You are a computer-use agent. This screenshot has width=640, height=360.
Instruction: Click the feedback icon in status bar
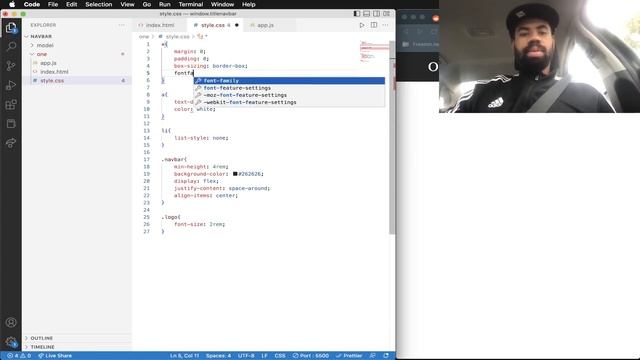[373, 356]
